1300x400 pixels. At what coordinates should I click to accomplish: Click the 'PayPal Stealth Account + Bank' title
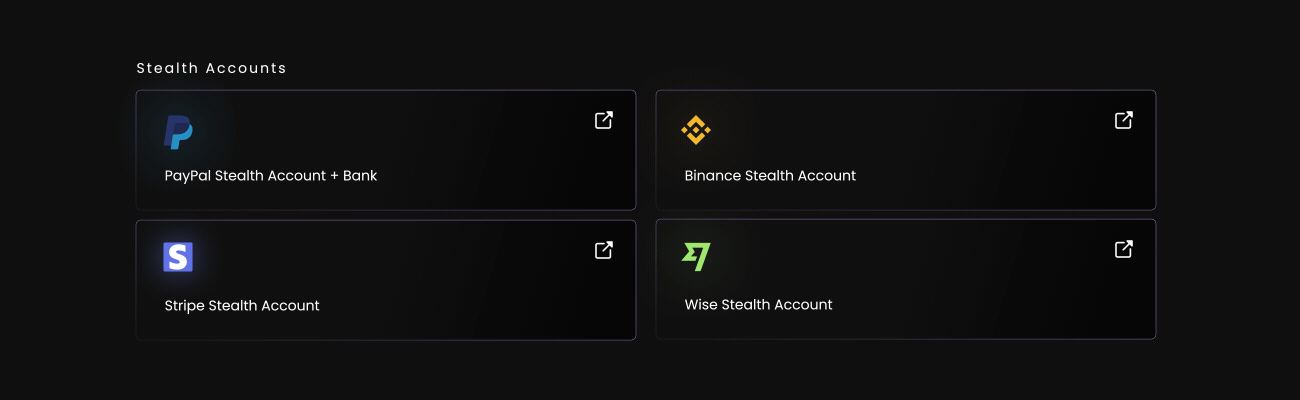click(x=271, y=176)
